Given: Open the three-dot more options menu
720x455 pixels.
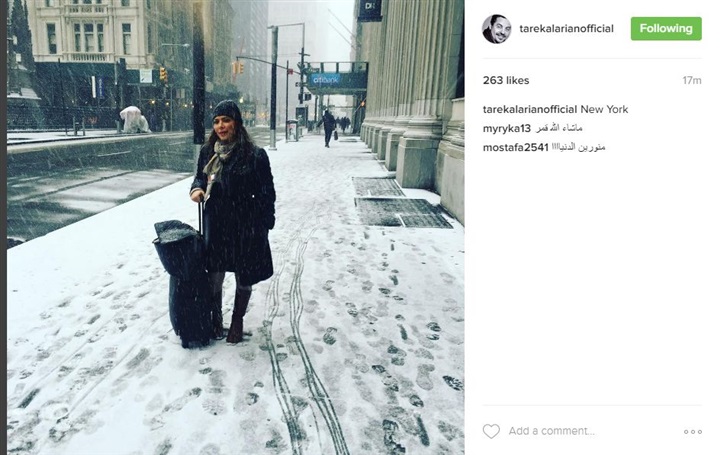Looking at the screenshot, I should pyautogui.click(x=692, y=432).
